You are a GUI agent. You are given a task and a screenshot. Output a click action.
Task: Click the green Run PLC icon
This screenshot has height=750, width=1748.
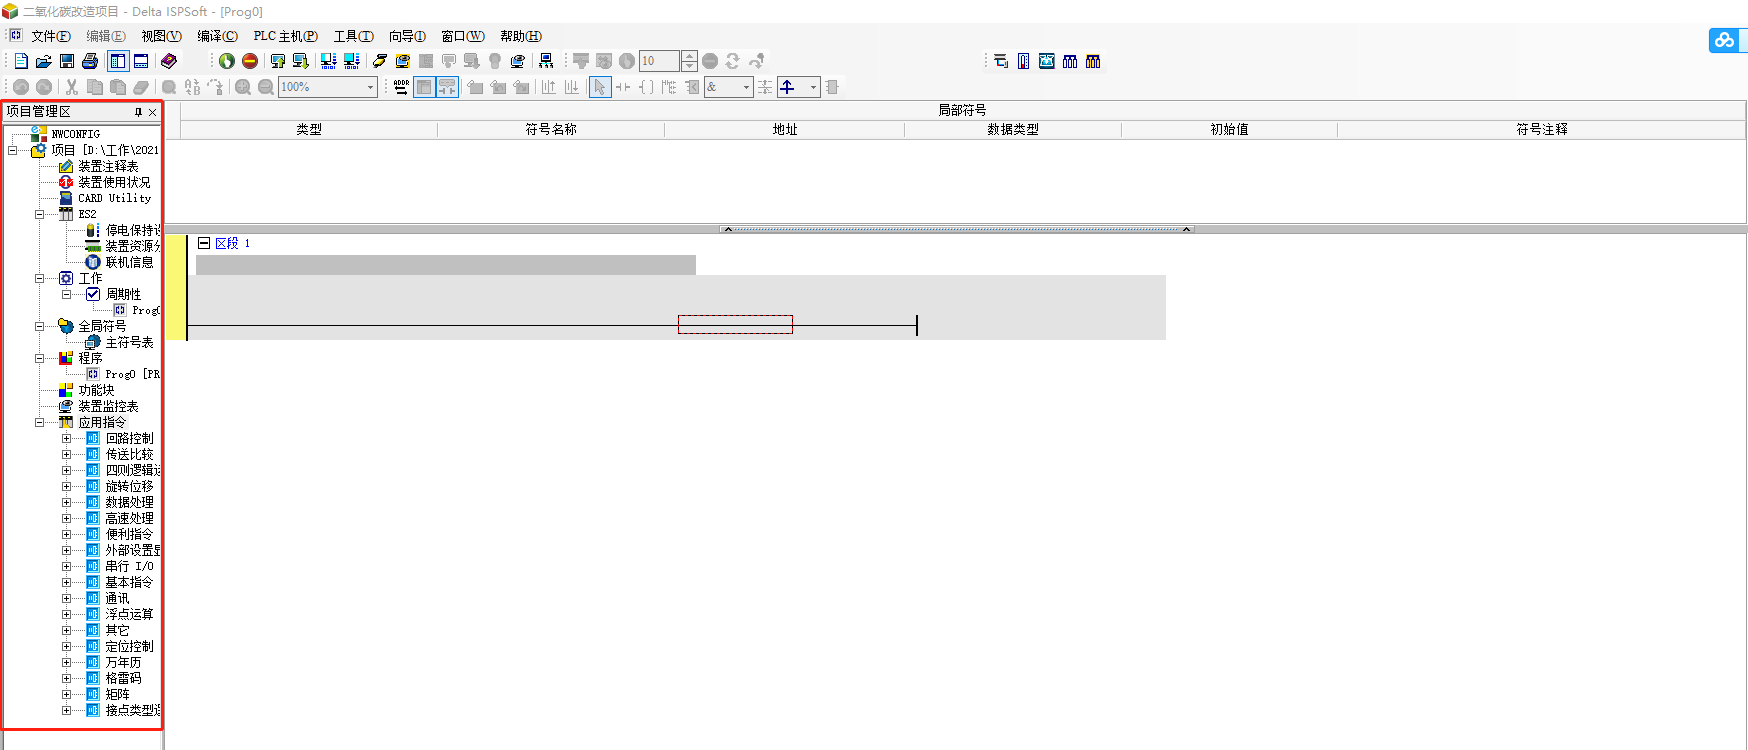pyautogui.click(x=227, y=61)
